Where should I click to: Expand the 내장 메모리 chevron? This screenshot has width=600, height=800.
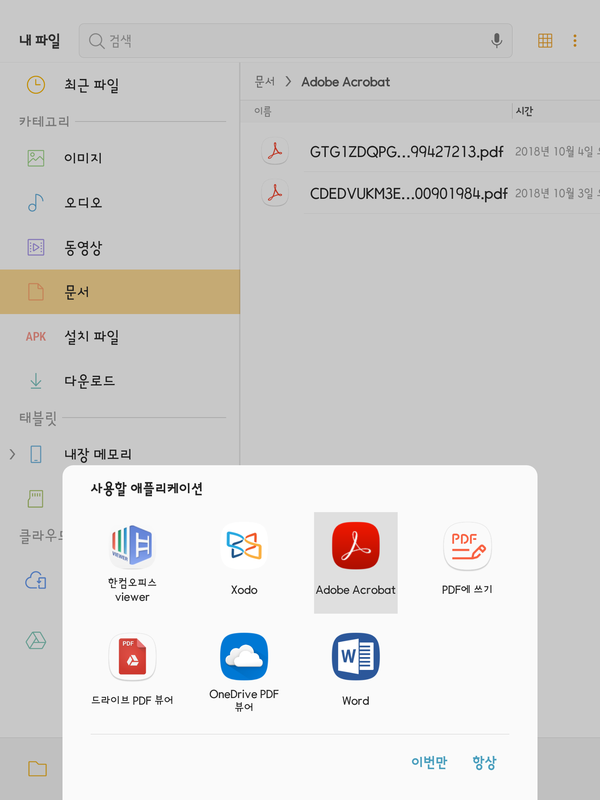click(x=12, y=454)
